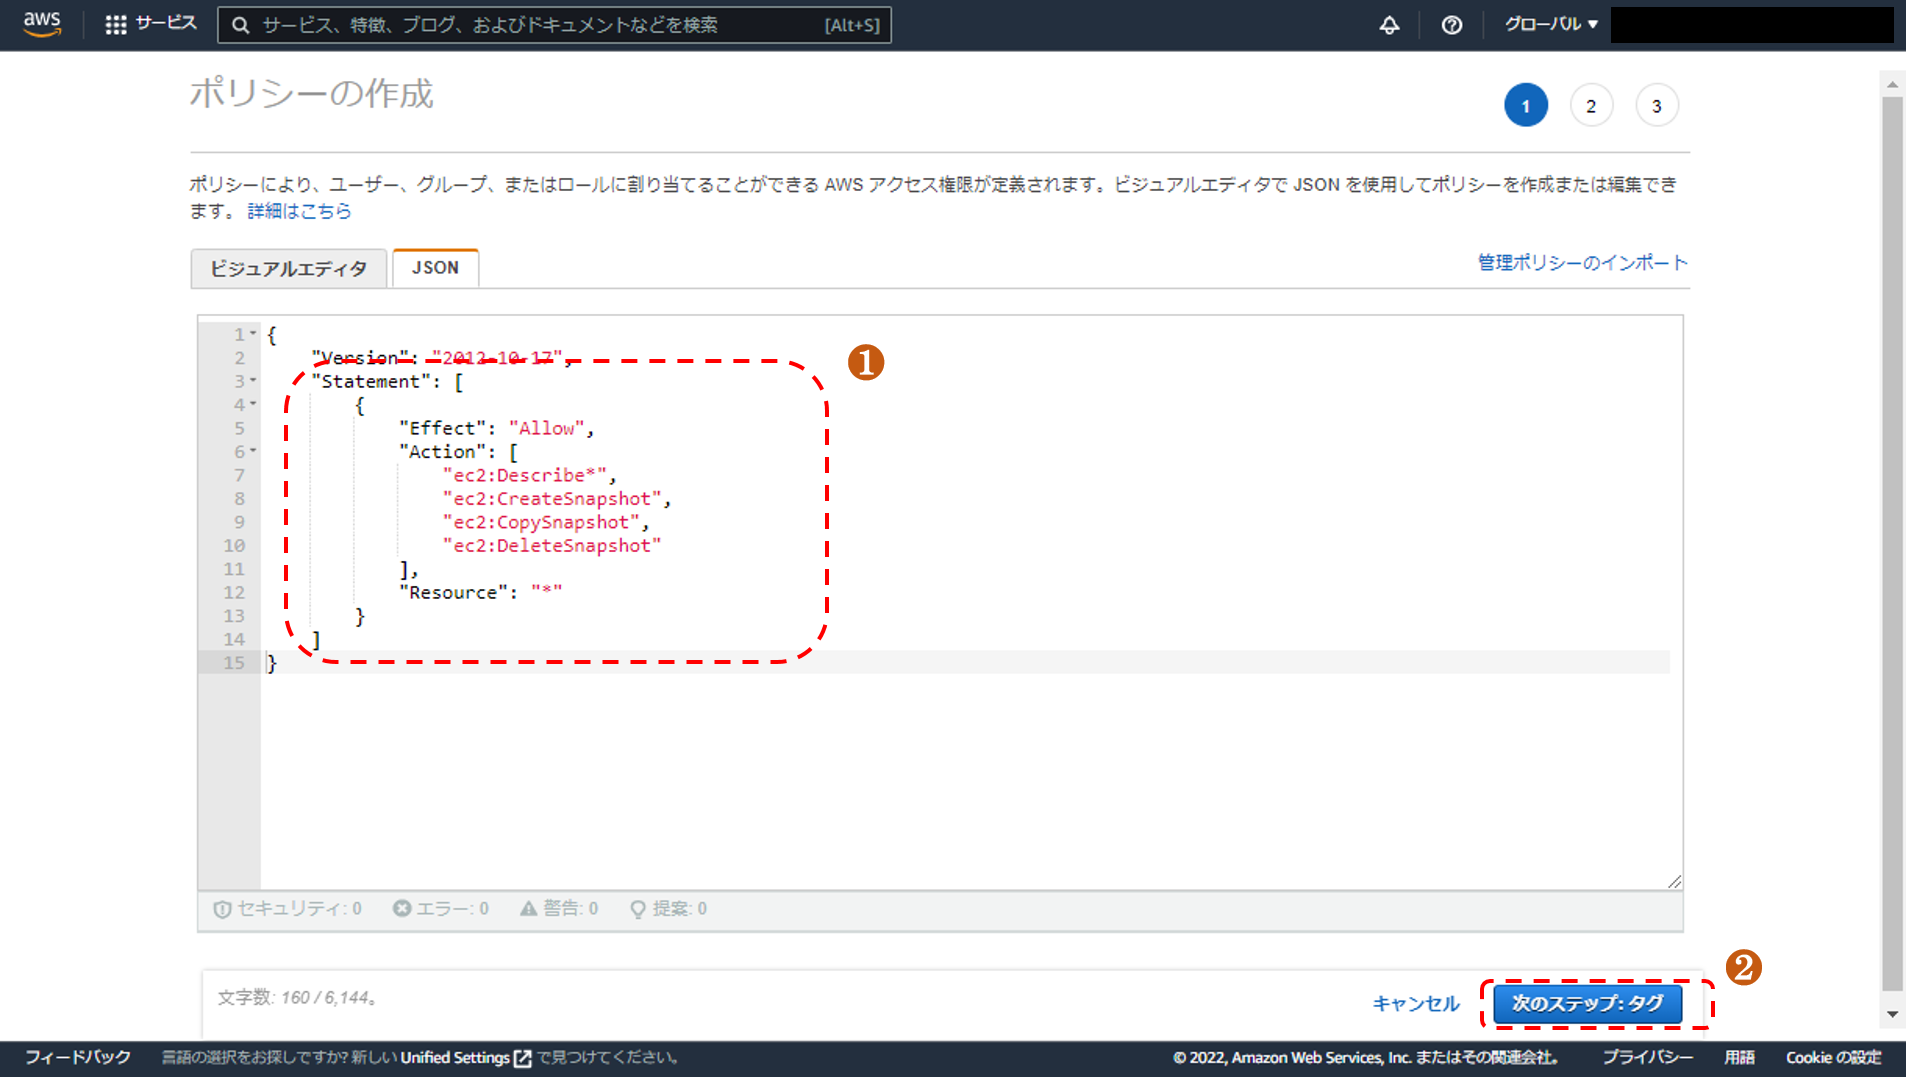Click the suggestions lightbulb icon
This screenshot has height=1077, width=1906.
tap(637, 909)
